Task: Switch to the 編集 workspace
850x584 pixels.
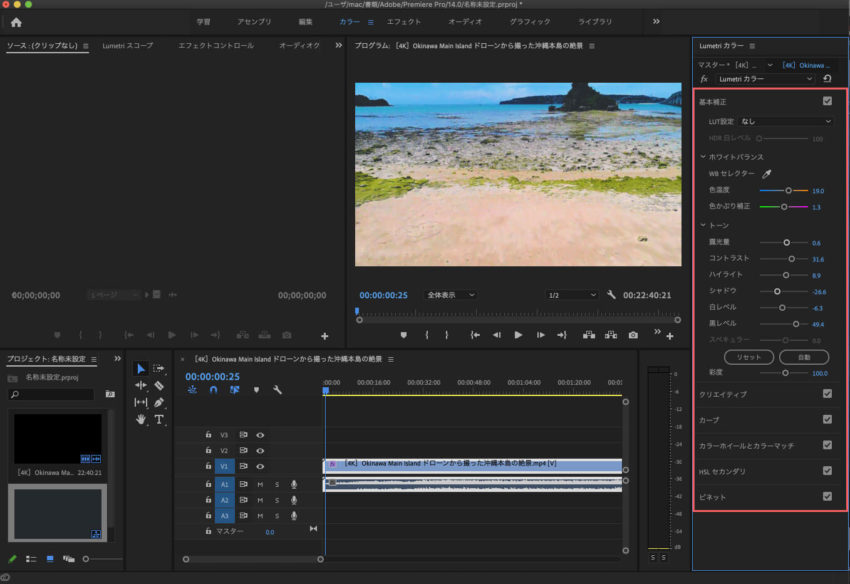Action: 306,22
